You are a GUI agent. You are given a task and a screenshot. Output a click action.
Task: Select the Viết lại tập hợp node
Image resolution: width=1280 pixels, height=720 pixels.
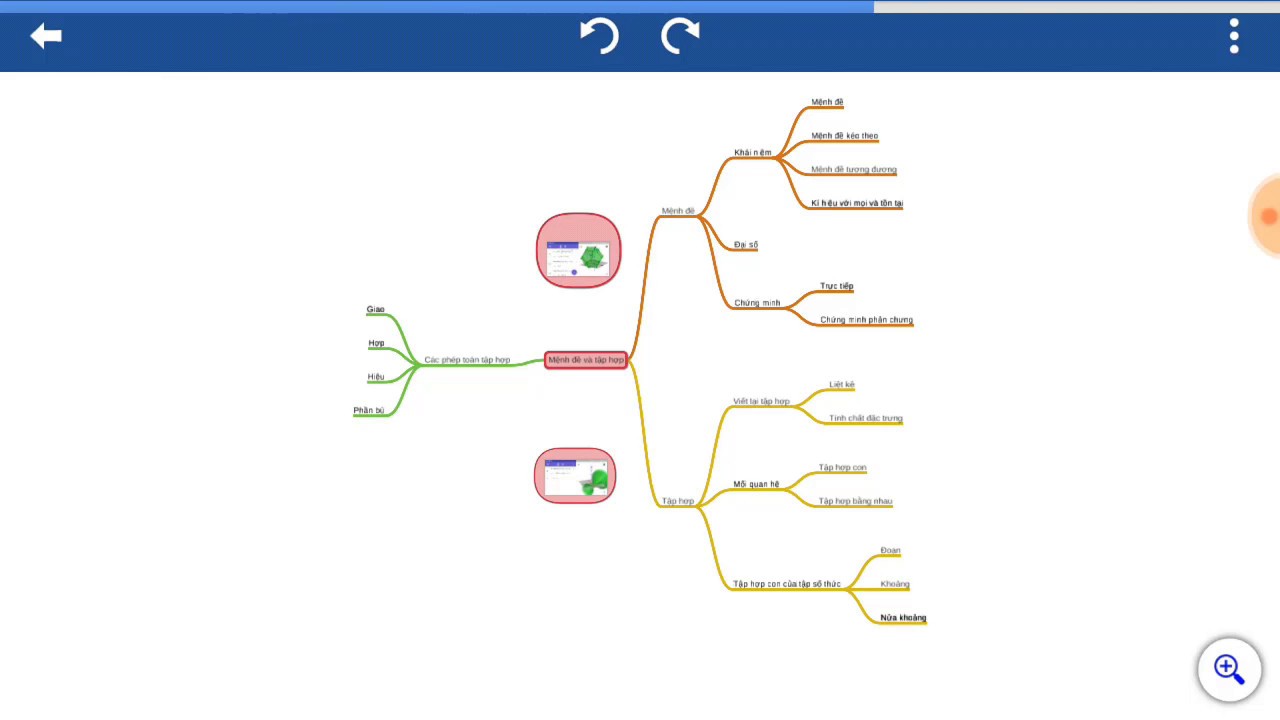[x=761, y=402]
